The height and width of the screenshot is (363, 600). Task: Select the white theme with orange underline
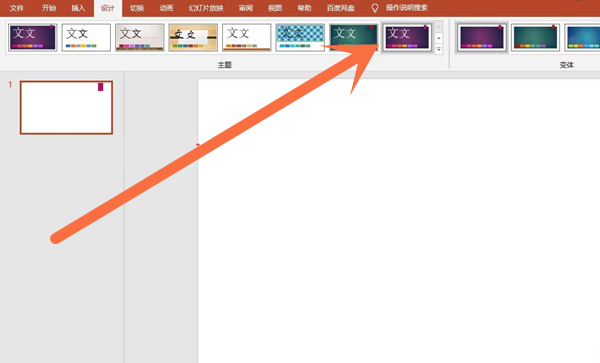click(247, 37)
